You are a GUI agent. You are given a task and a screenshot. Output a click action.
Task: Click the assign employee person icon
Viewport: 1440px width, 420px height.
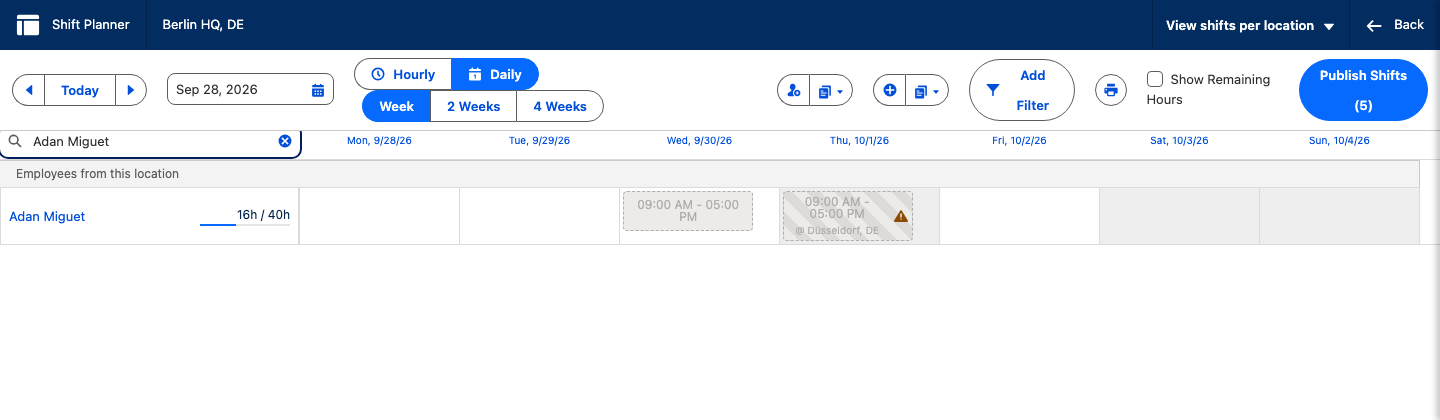(794, 91)
